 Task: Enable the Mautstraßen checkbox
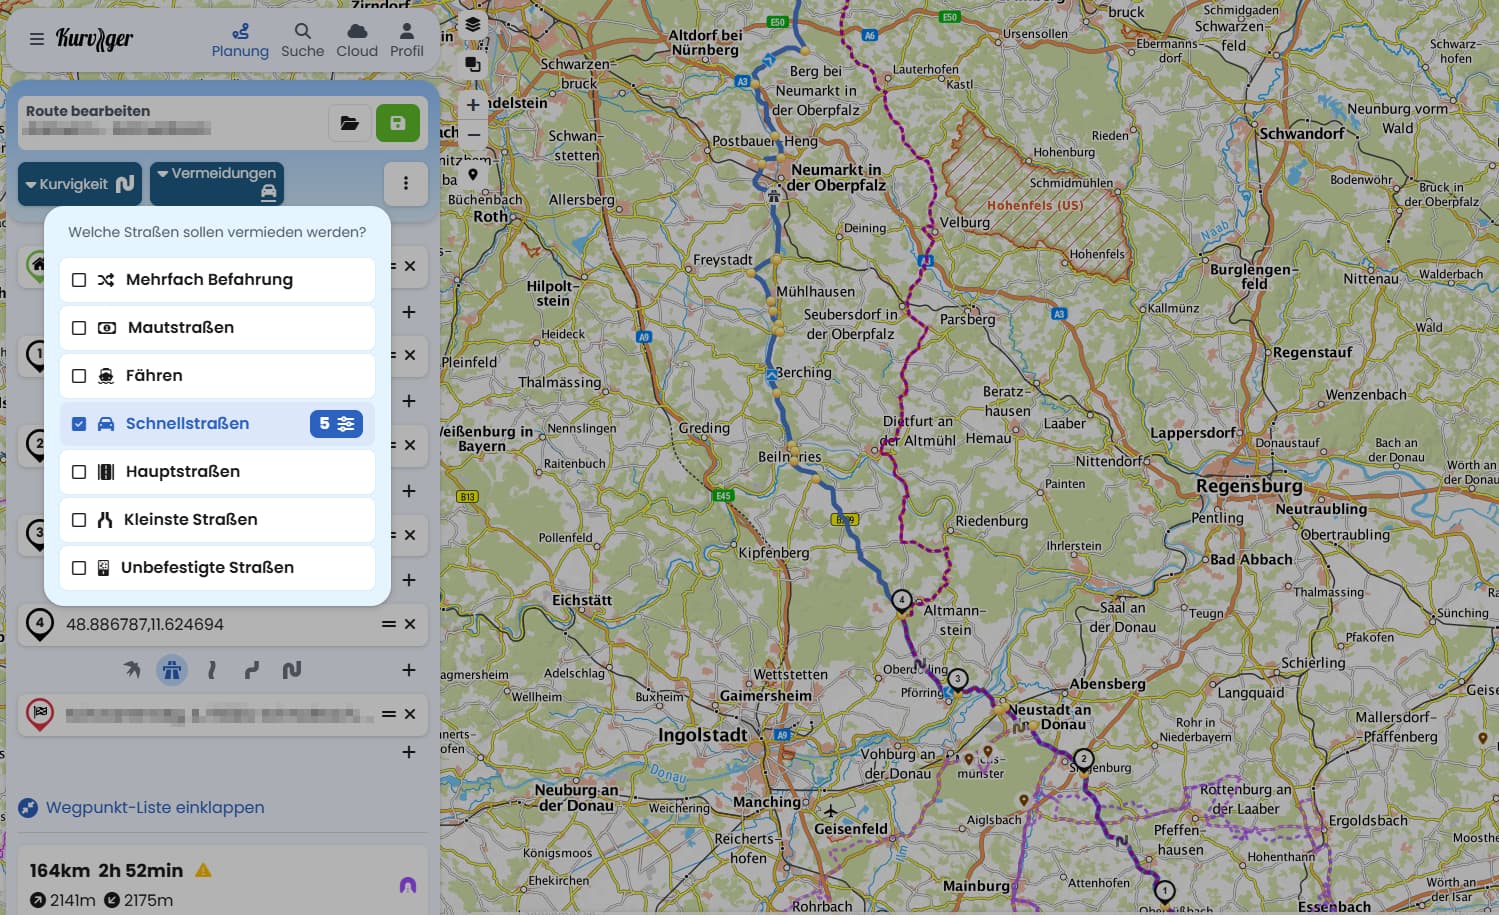(79, 328)
